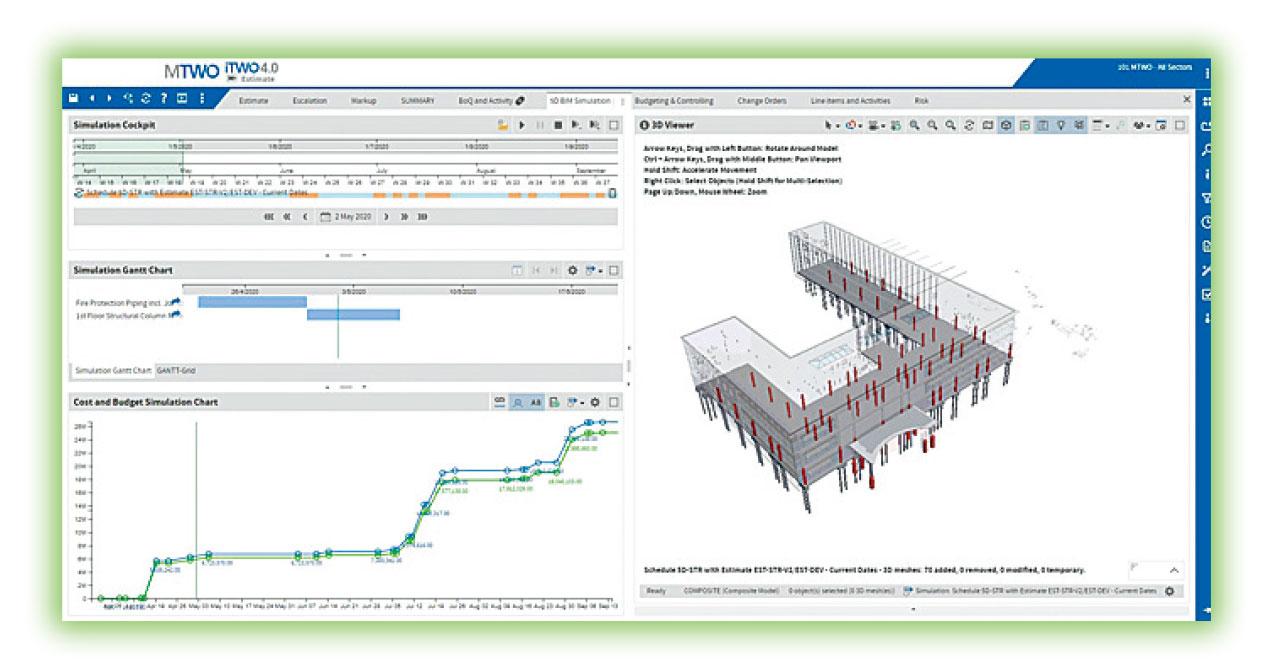Open Simulation Gantt Chart settings gear
The width and height of the screenshot is (1280, 668).
point(573,270)
